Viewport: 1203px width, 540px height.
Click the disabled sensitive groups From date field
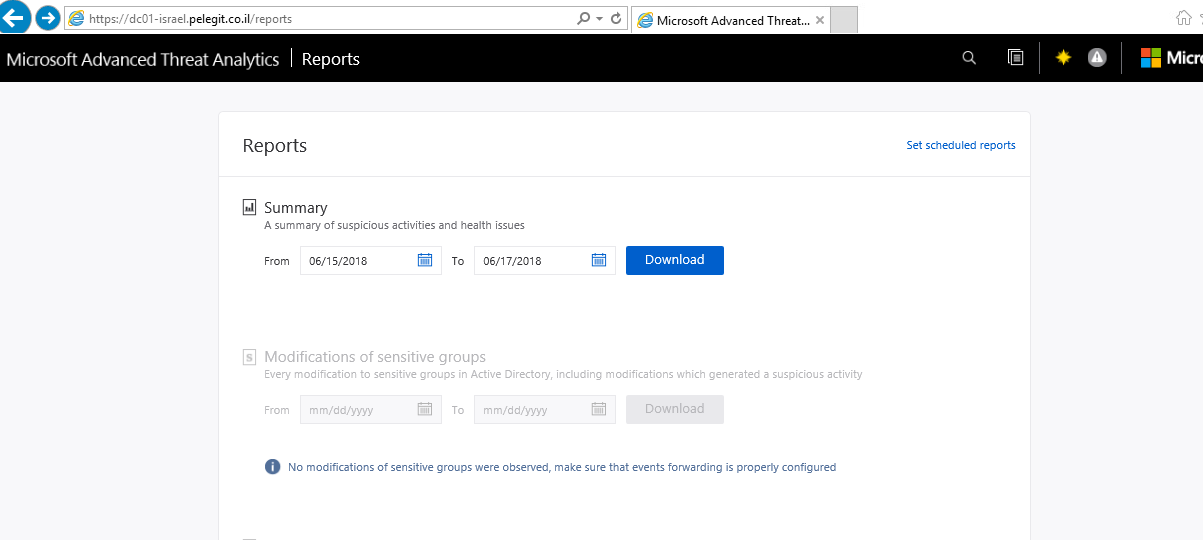tap(371, 410)
